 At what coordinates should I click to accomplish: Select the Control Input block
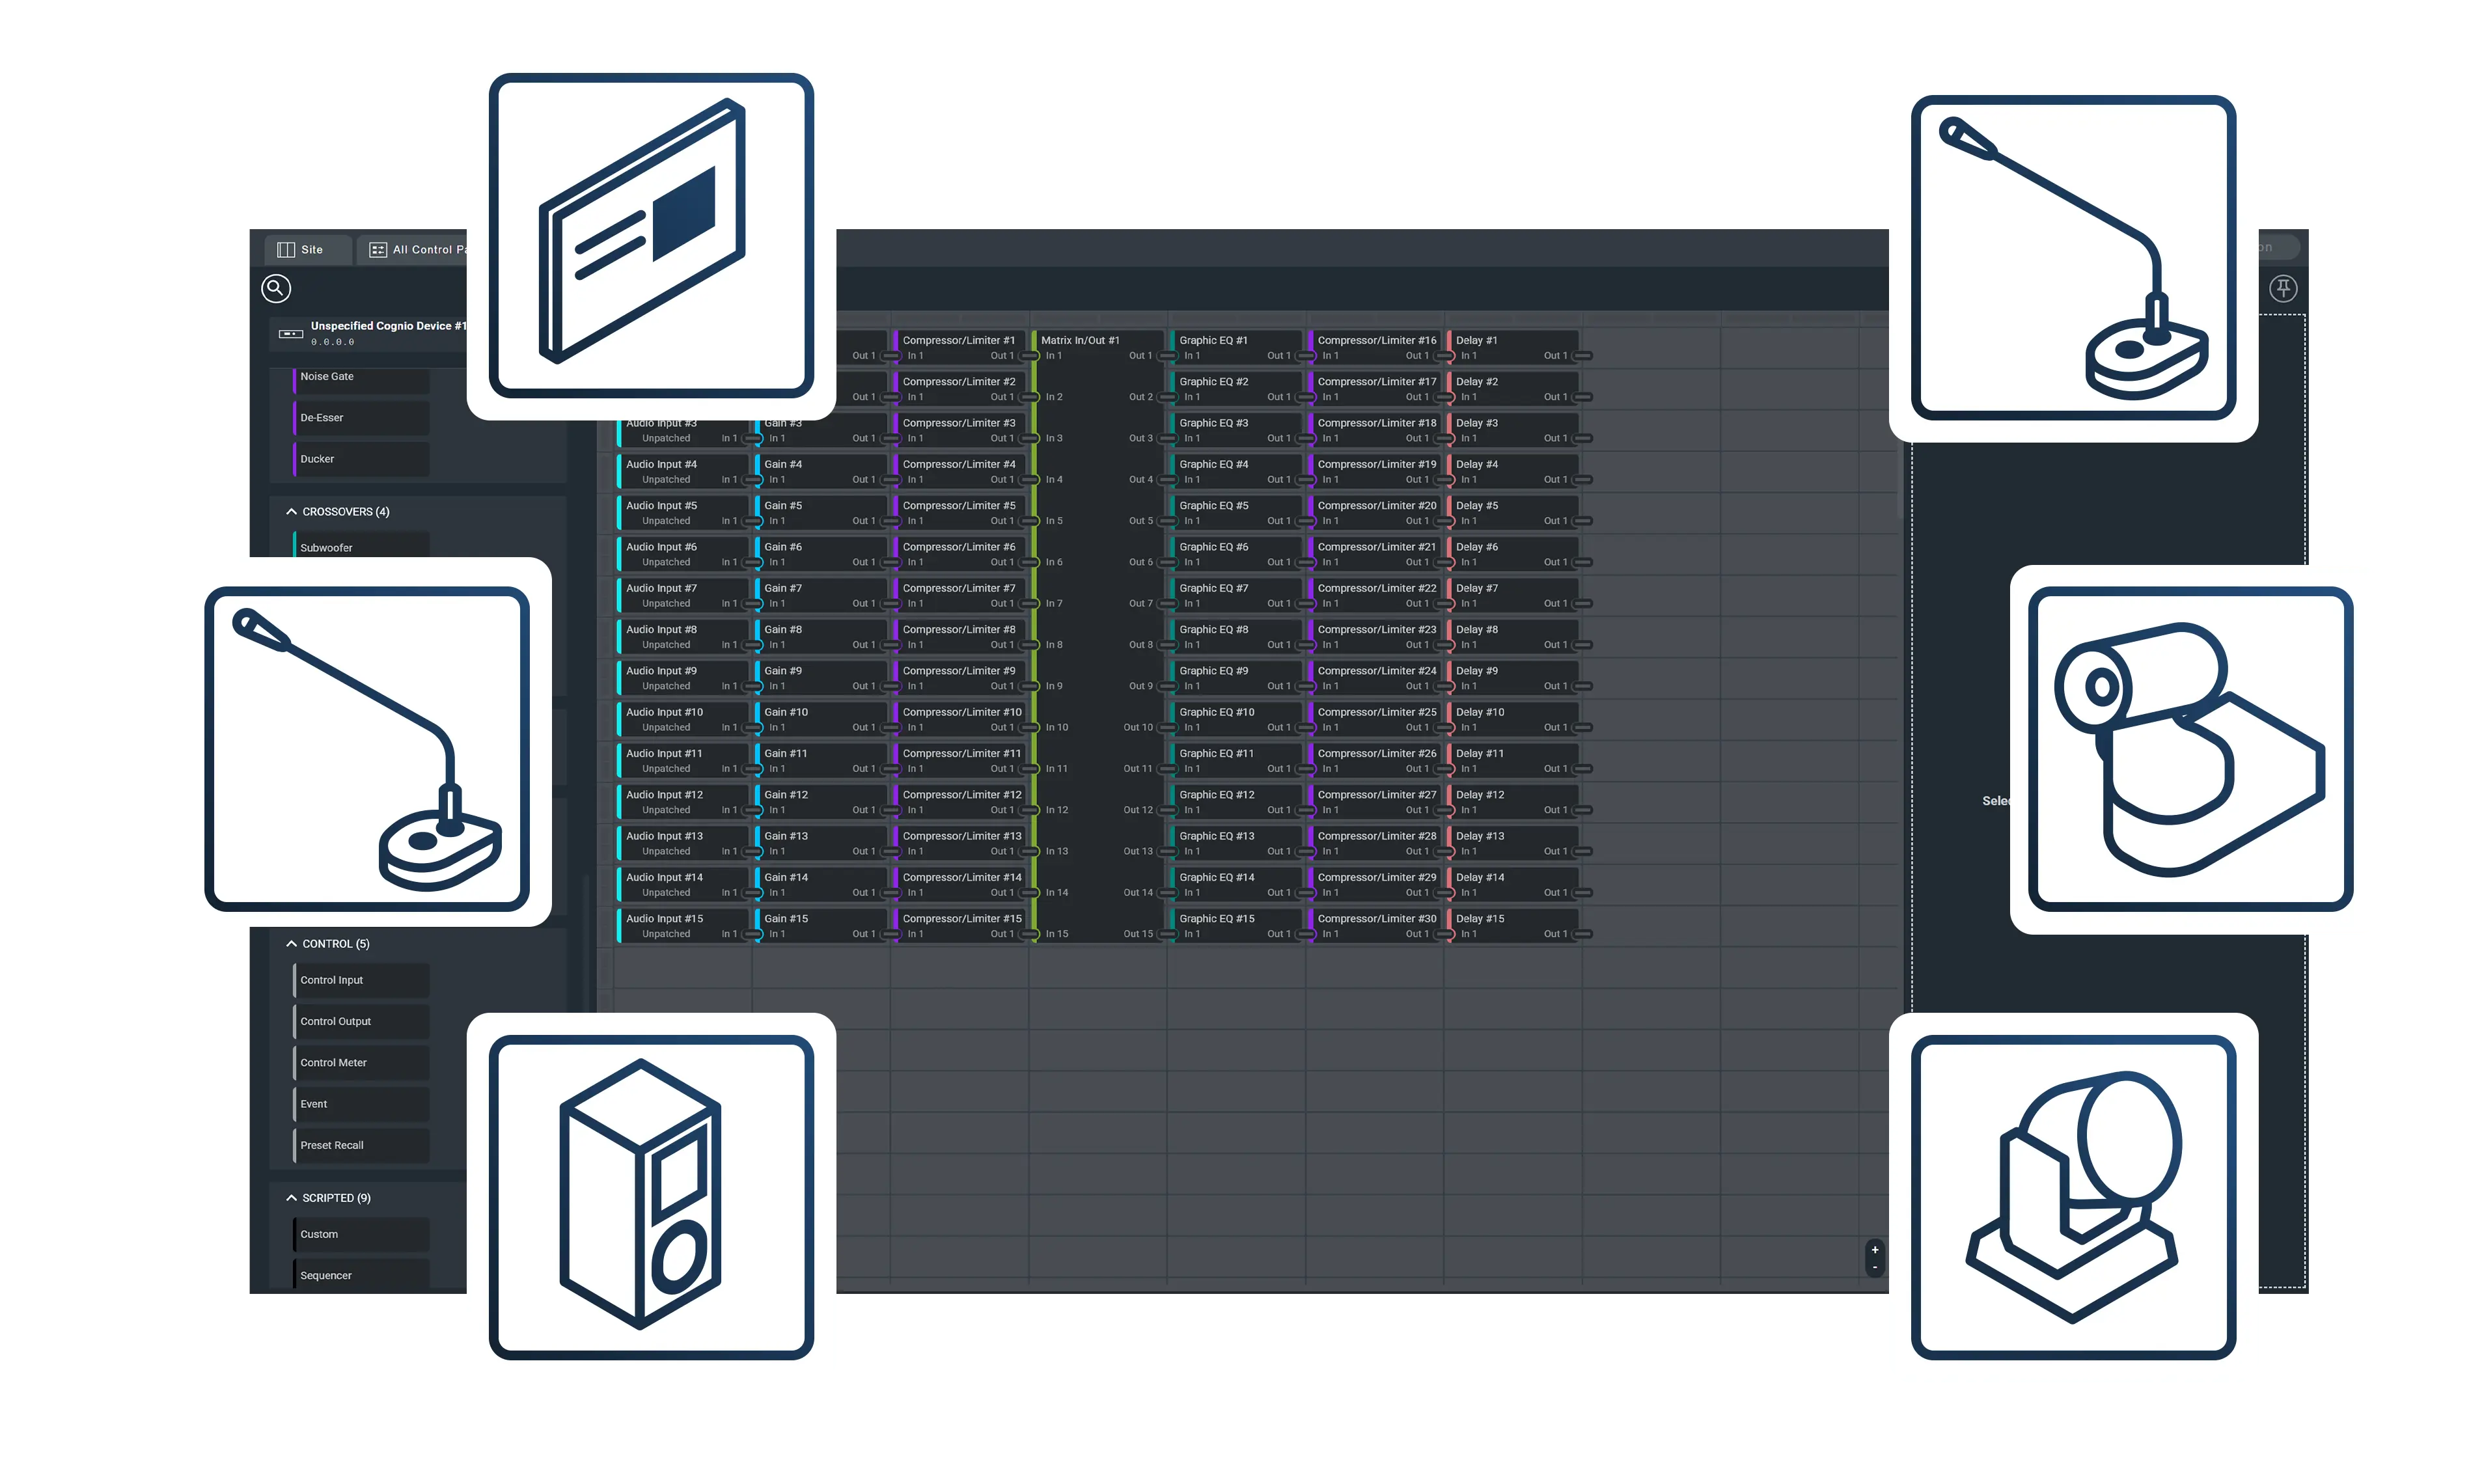pyautogui.click(x=362, y=980)
